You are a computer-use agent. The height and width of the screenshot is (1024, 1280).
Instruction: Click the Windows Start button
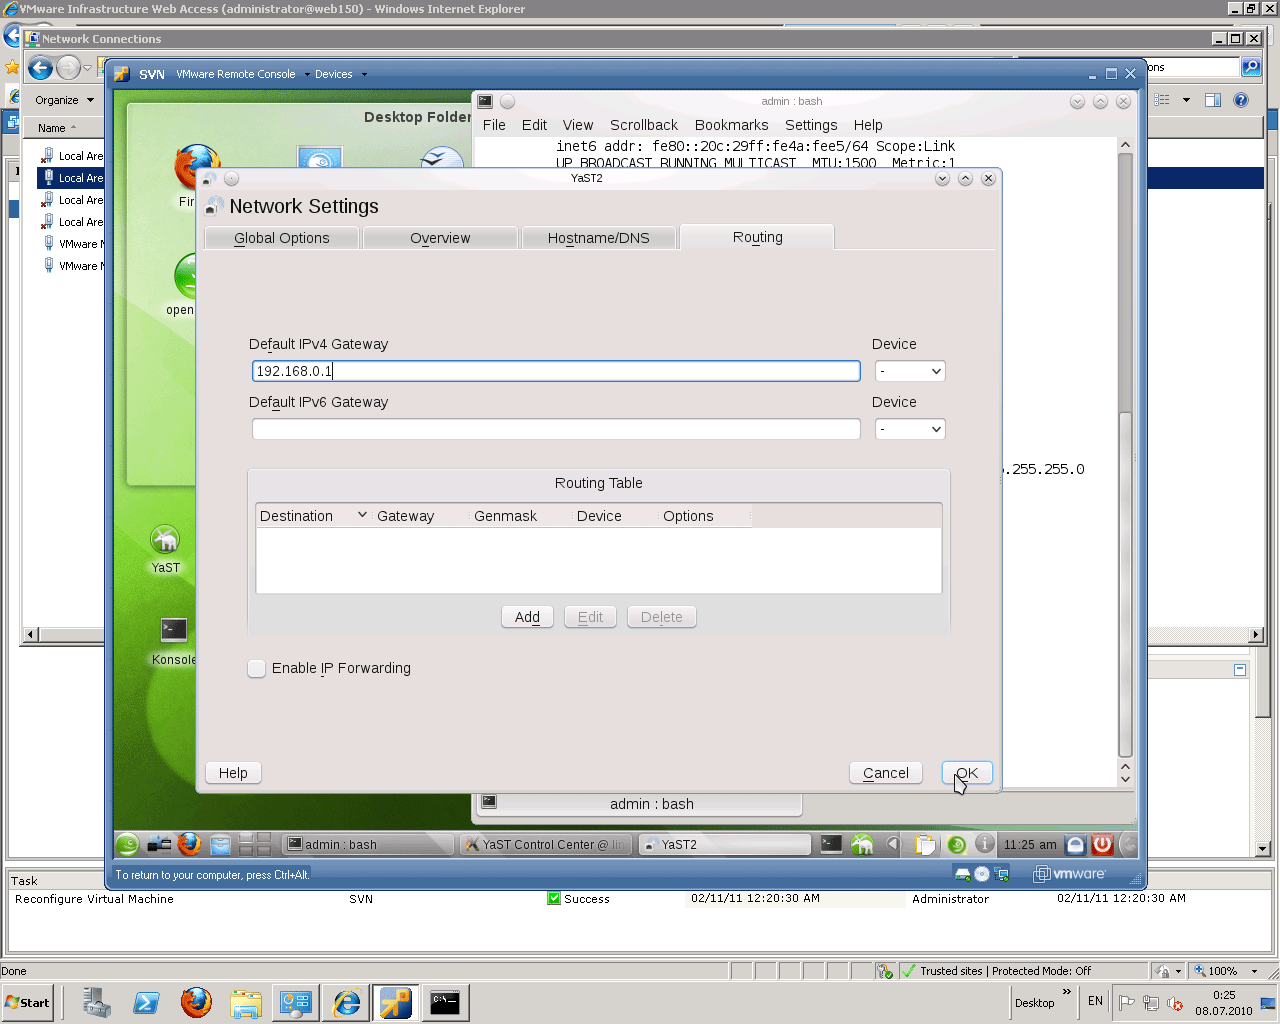[28, 1003]
